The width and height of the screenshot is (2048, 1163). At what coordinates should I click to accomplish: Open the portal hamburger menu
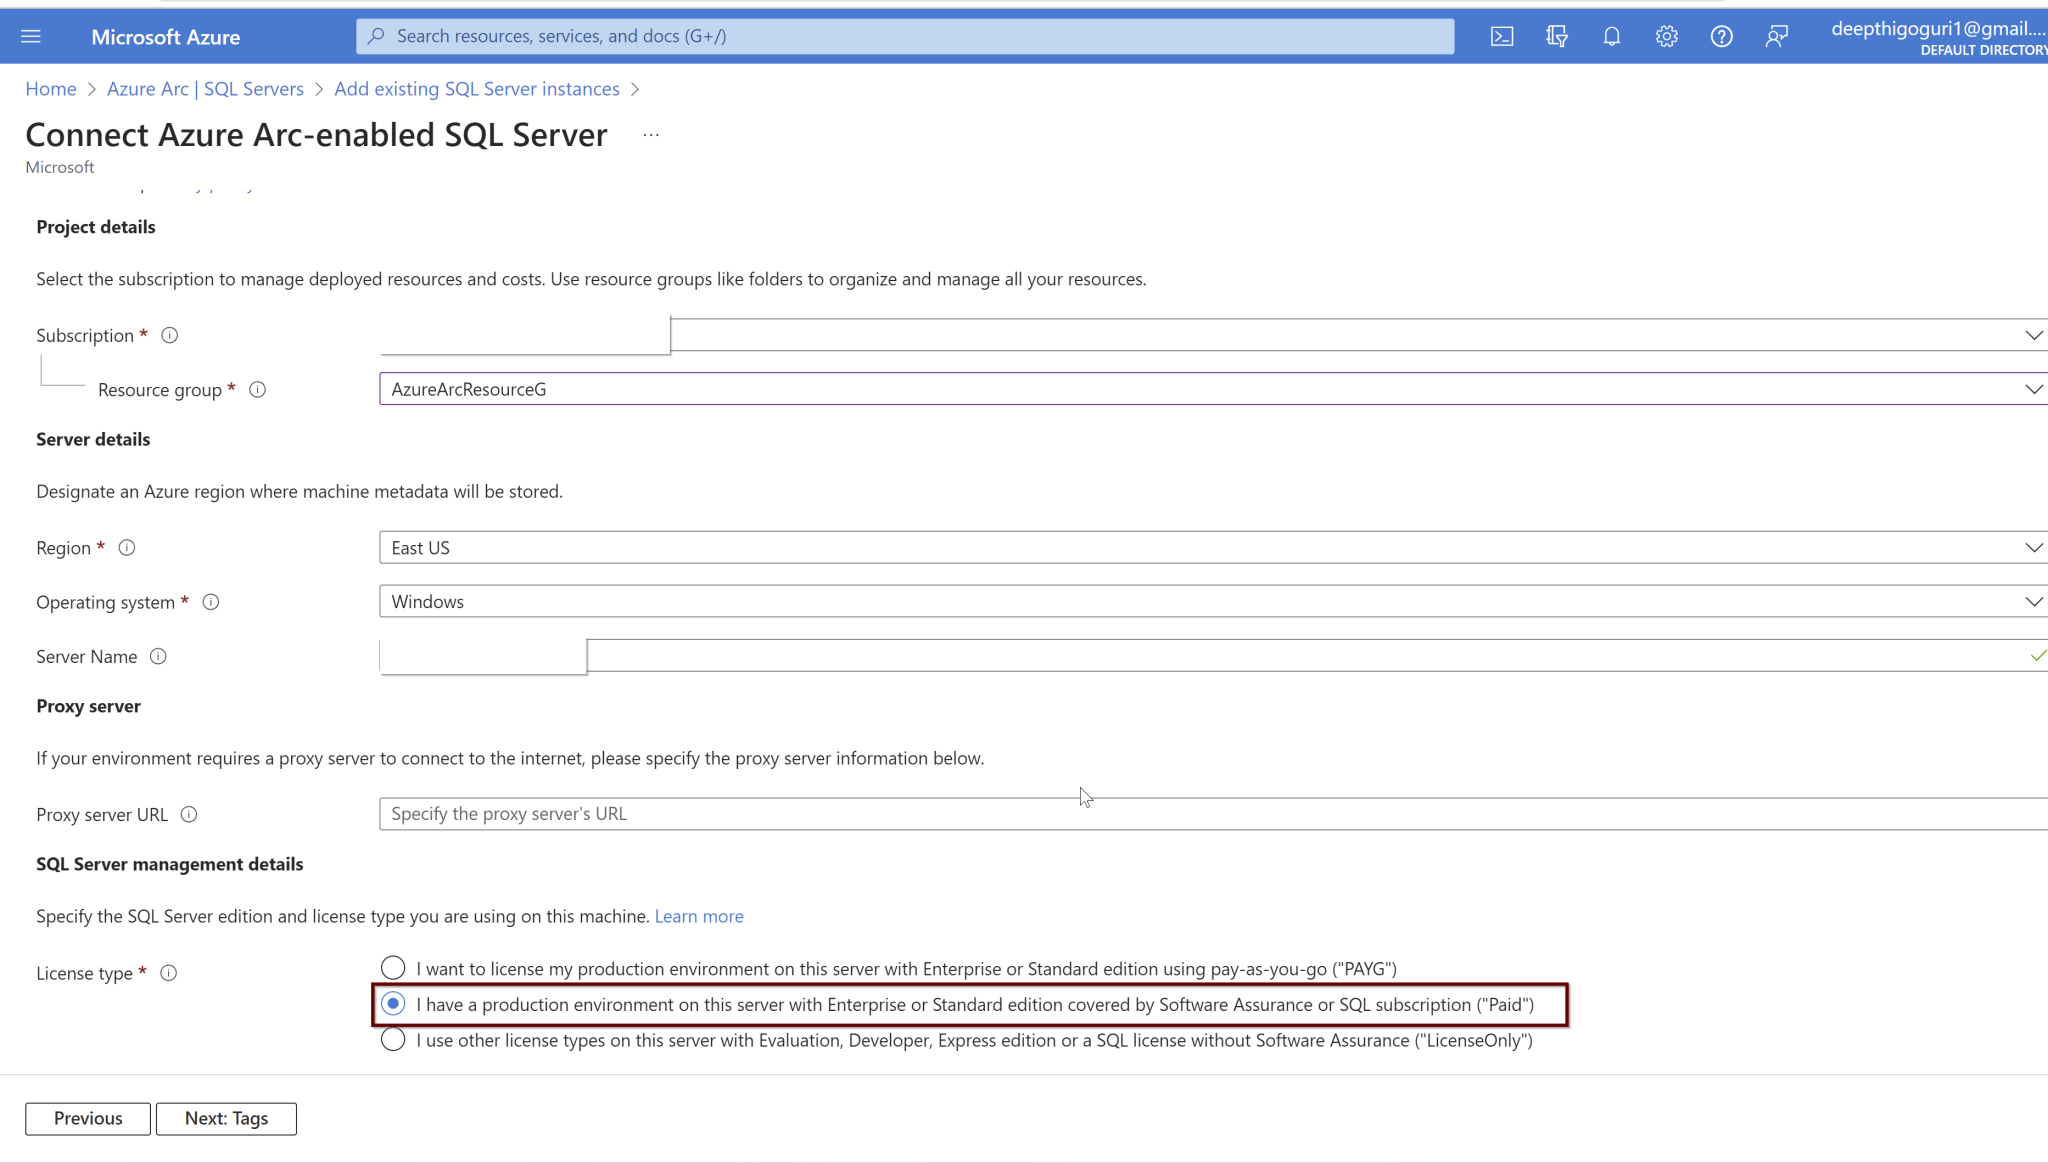[x=31, y=37]
